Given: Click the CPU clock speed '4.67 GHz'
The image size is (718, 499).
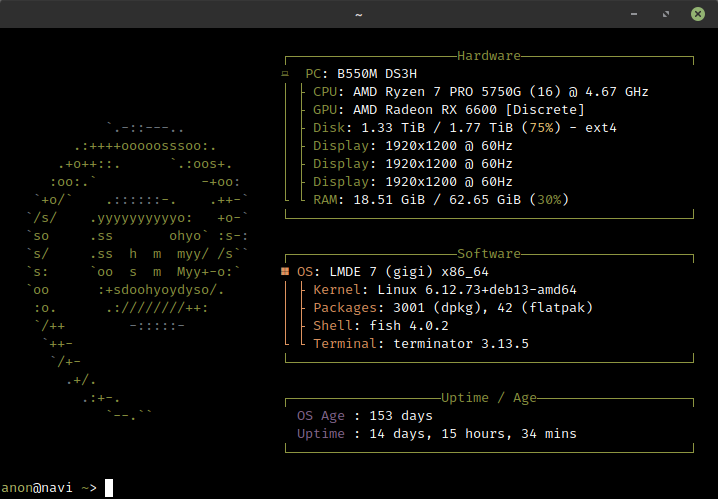Looking at the screenshot, I should click(x=617, y=92).
